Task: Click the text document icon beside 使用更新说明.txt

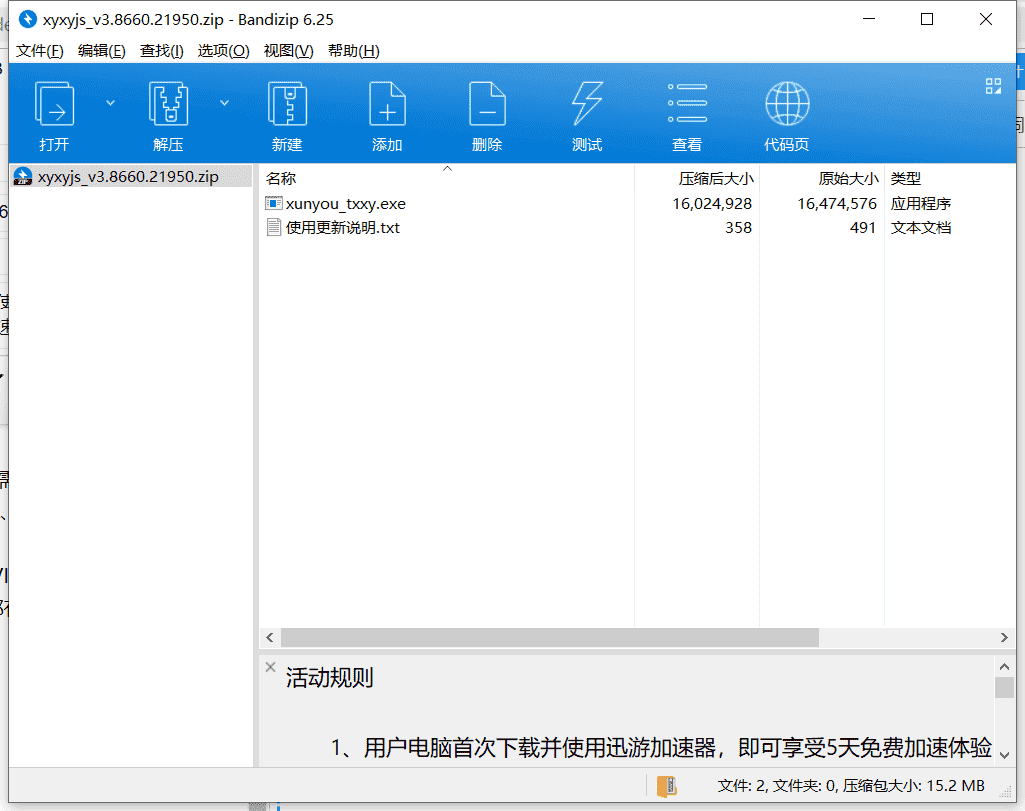Action: 274,227
